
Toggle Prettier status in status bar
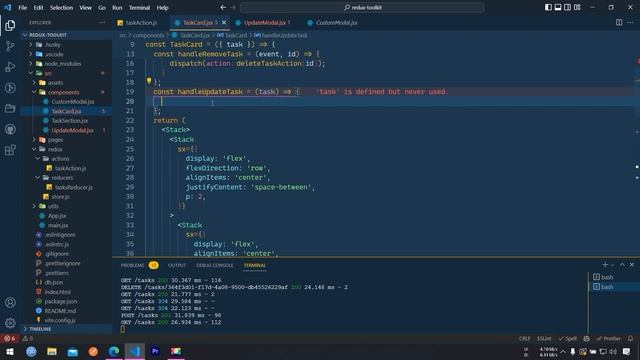click(x=608, y=338)
